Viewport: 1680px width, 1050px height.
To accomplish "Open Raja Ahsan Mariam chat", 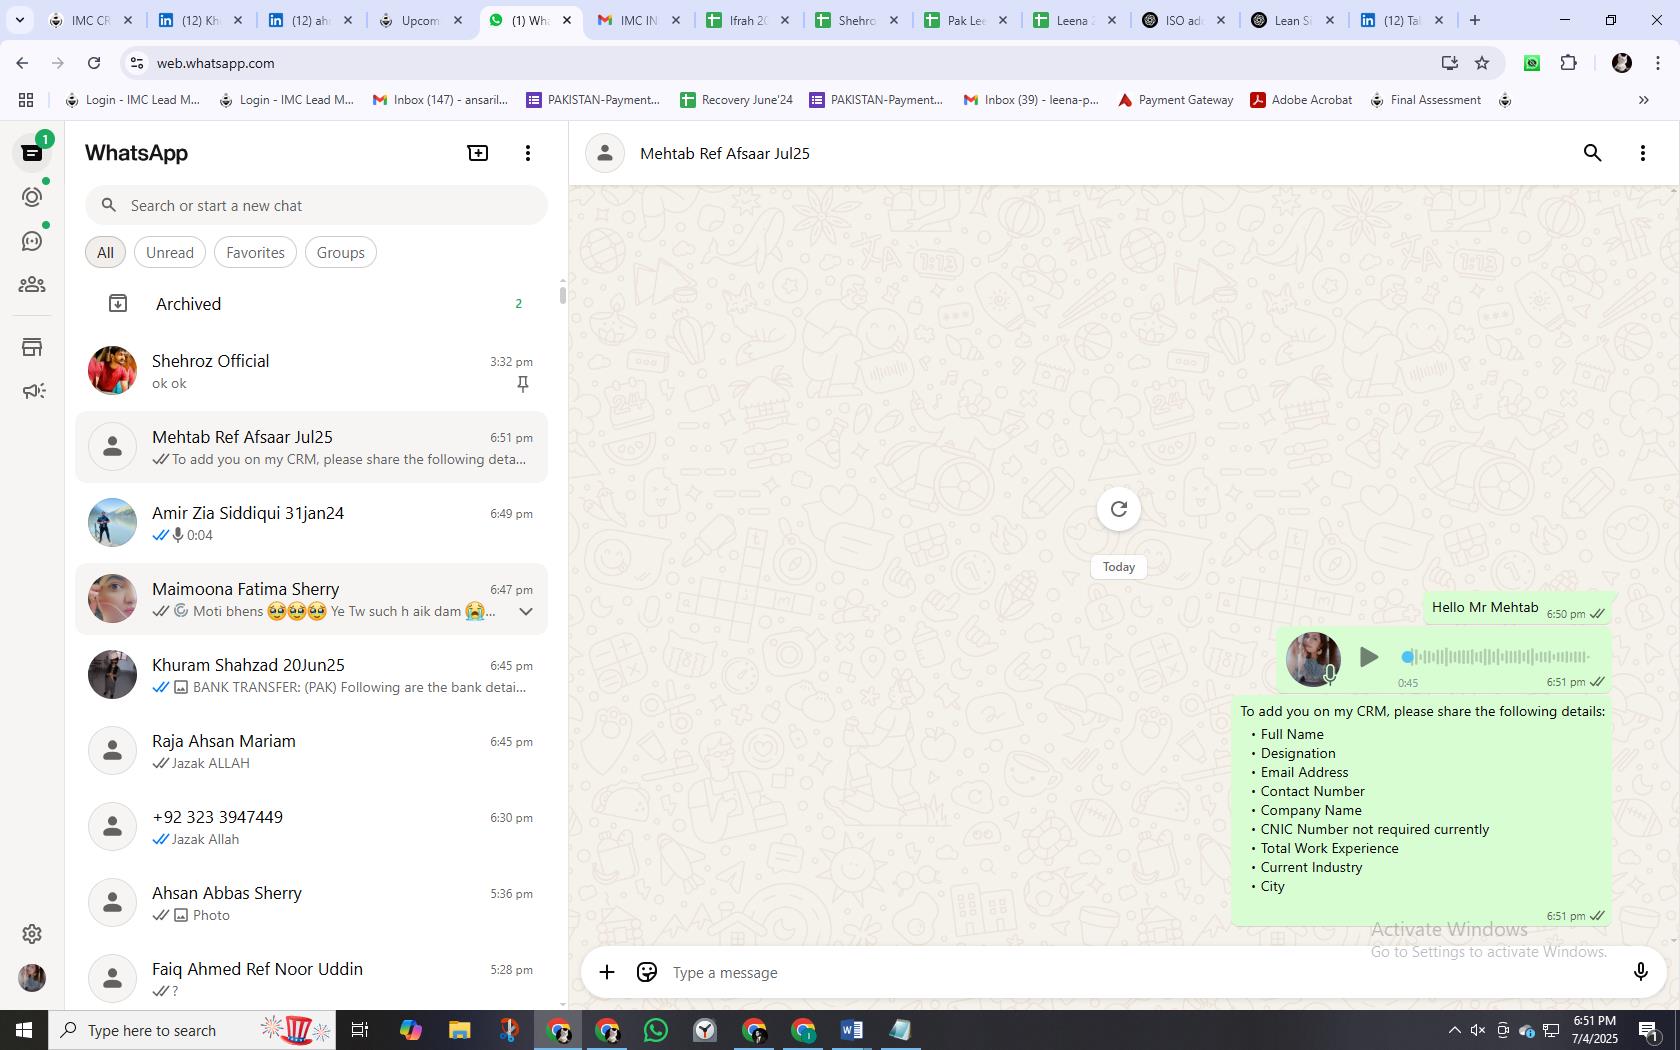I will pyautogui.click(x=311, y=751).
